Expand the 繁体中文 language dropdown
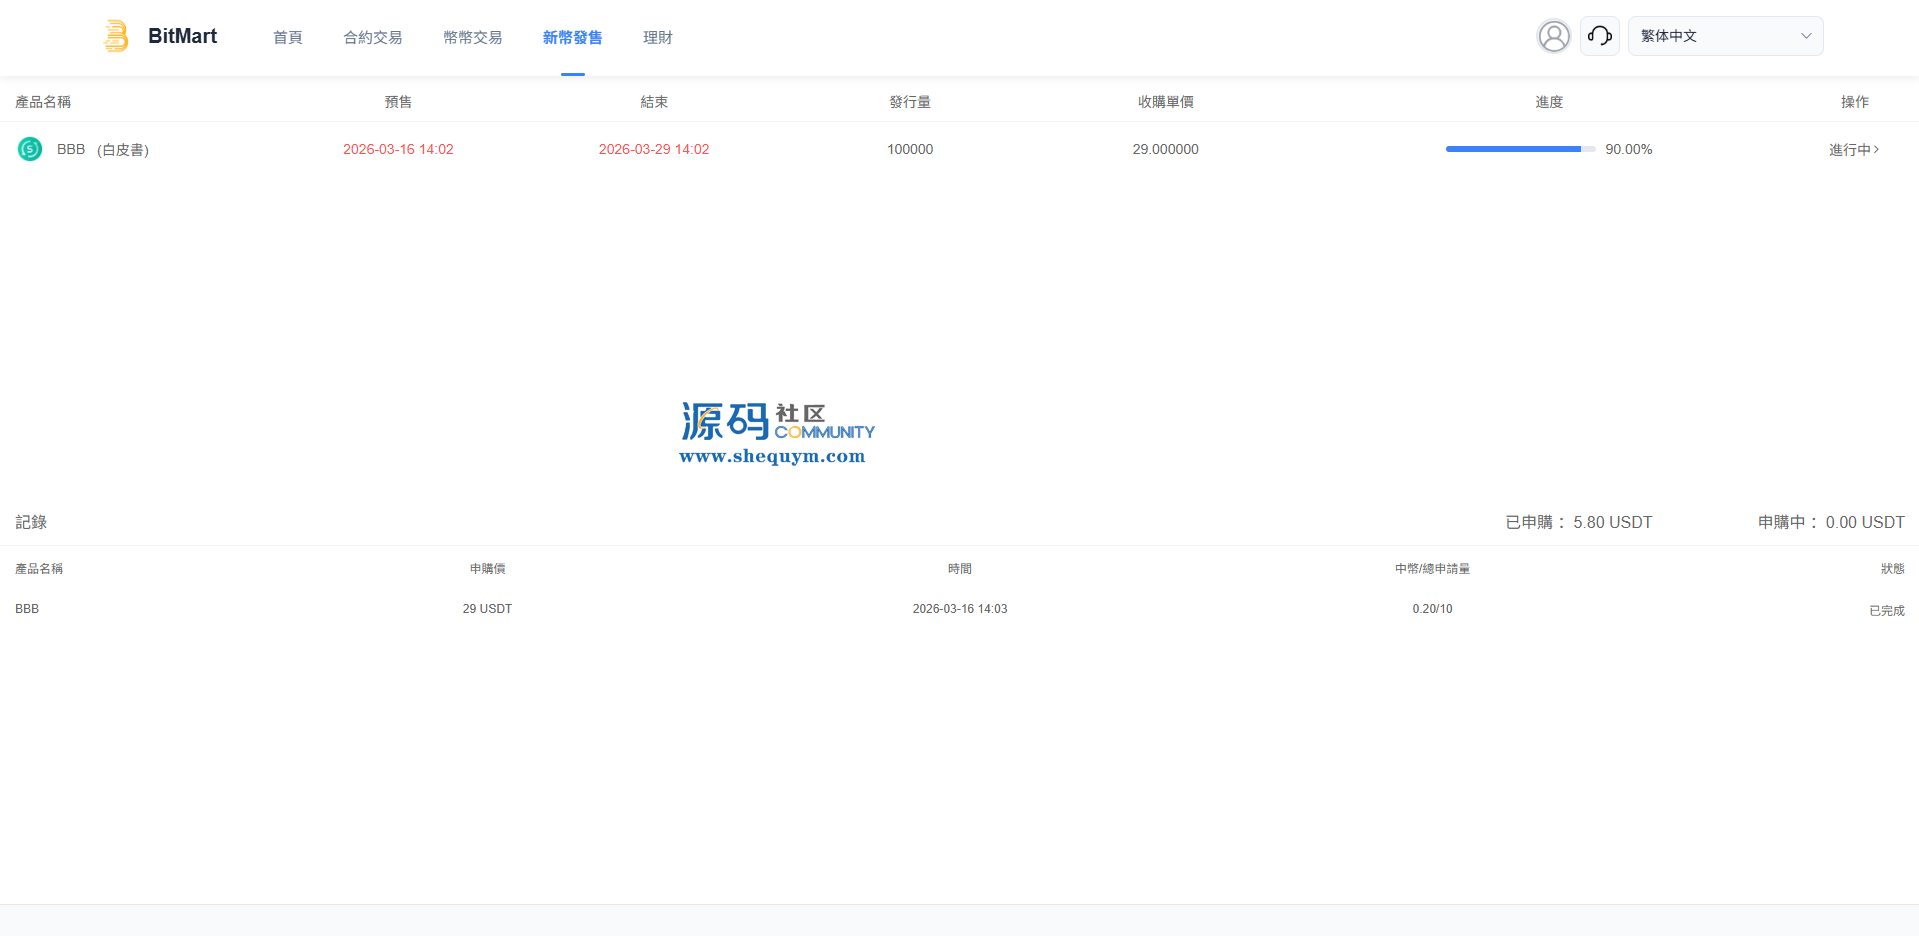The height and width of the screenshot is (936, 1919). click(1724, 36)
